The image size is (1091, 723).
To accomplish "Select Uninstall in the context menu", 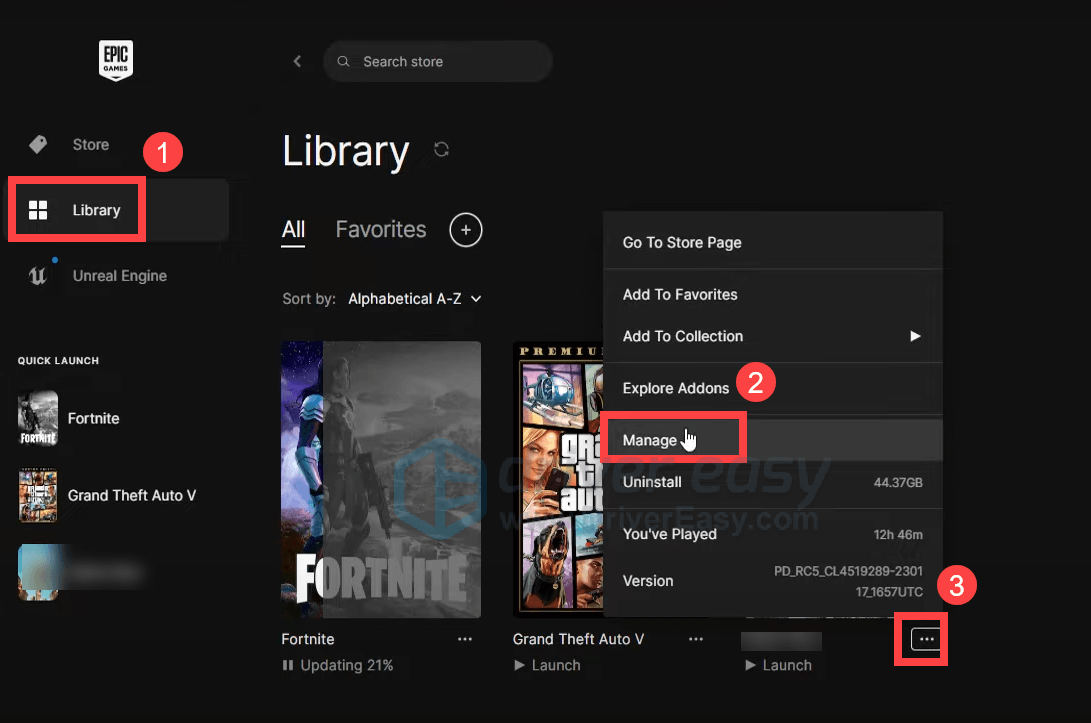I will (652, 482).
